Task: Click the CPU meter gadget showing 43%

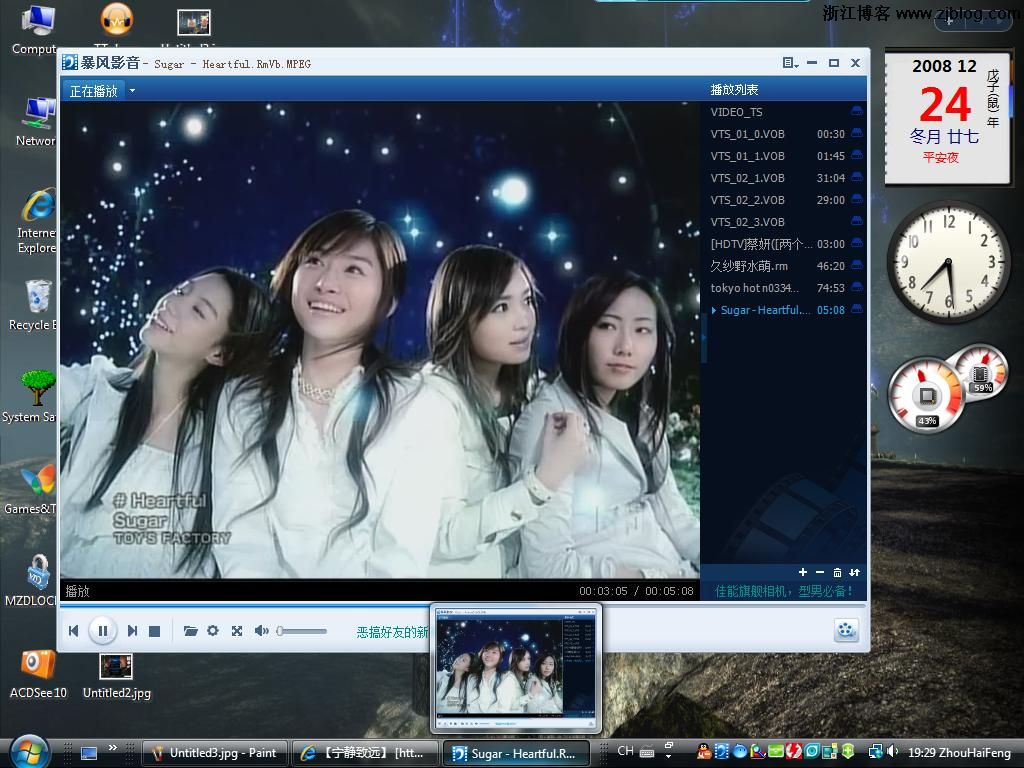Action: pos(926,394)
